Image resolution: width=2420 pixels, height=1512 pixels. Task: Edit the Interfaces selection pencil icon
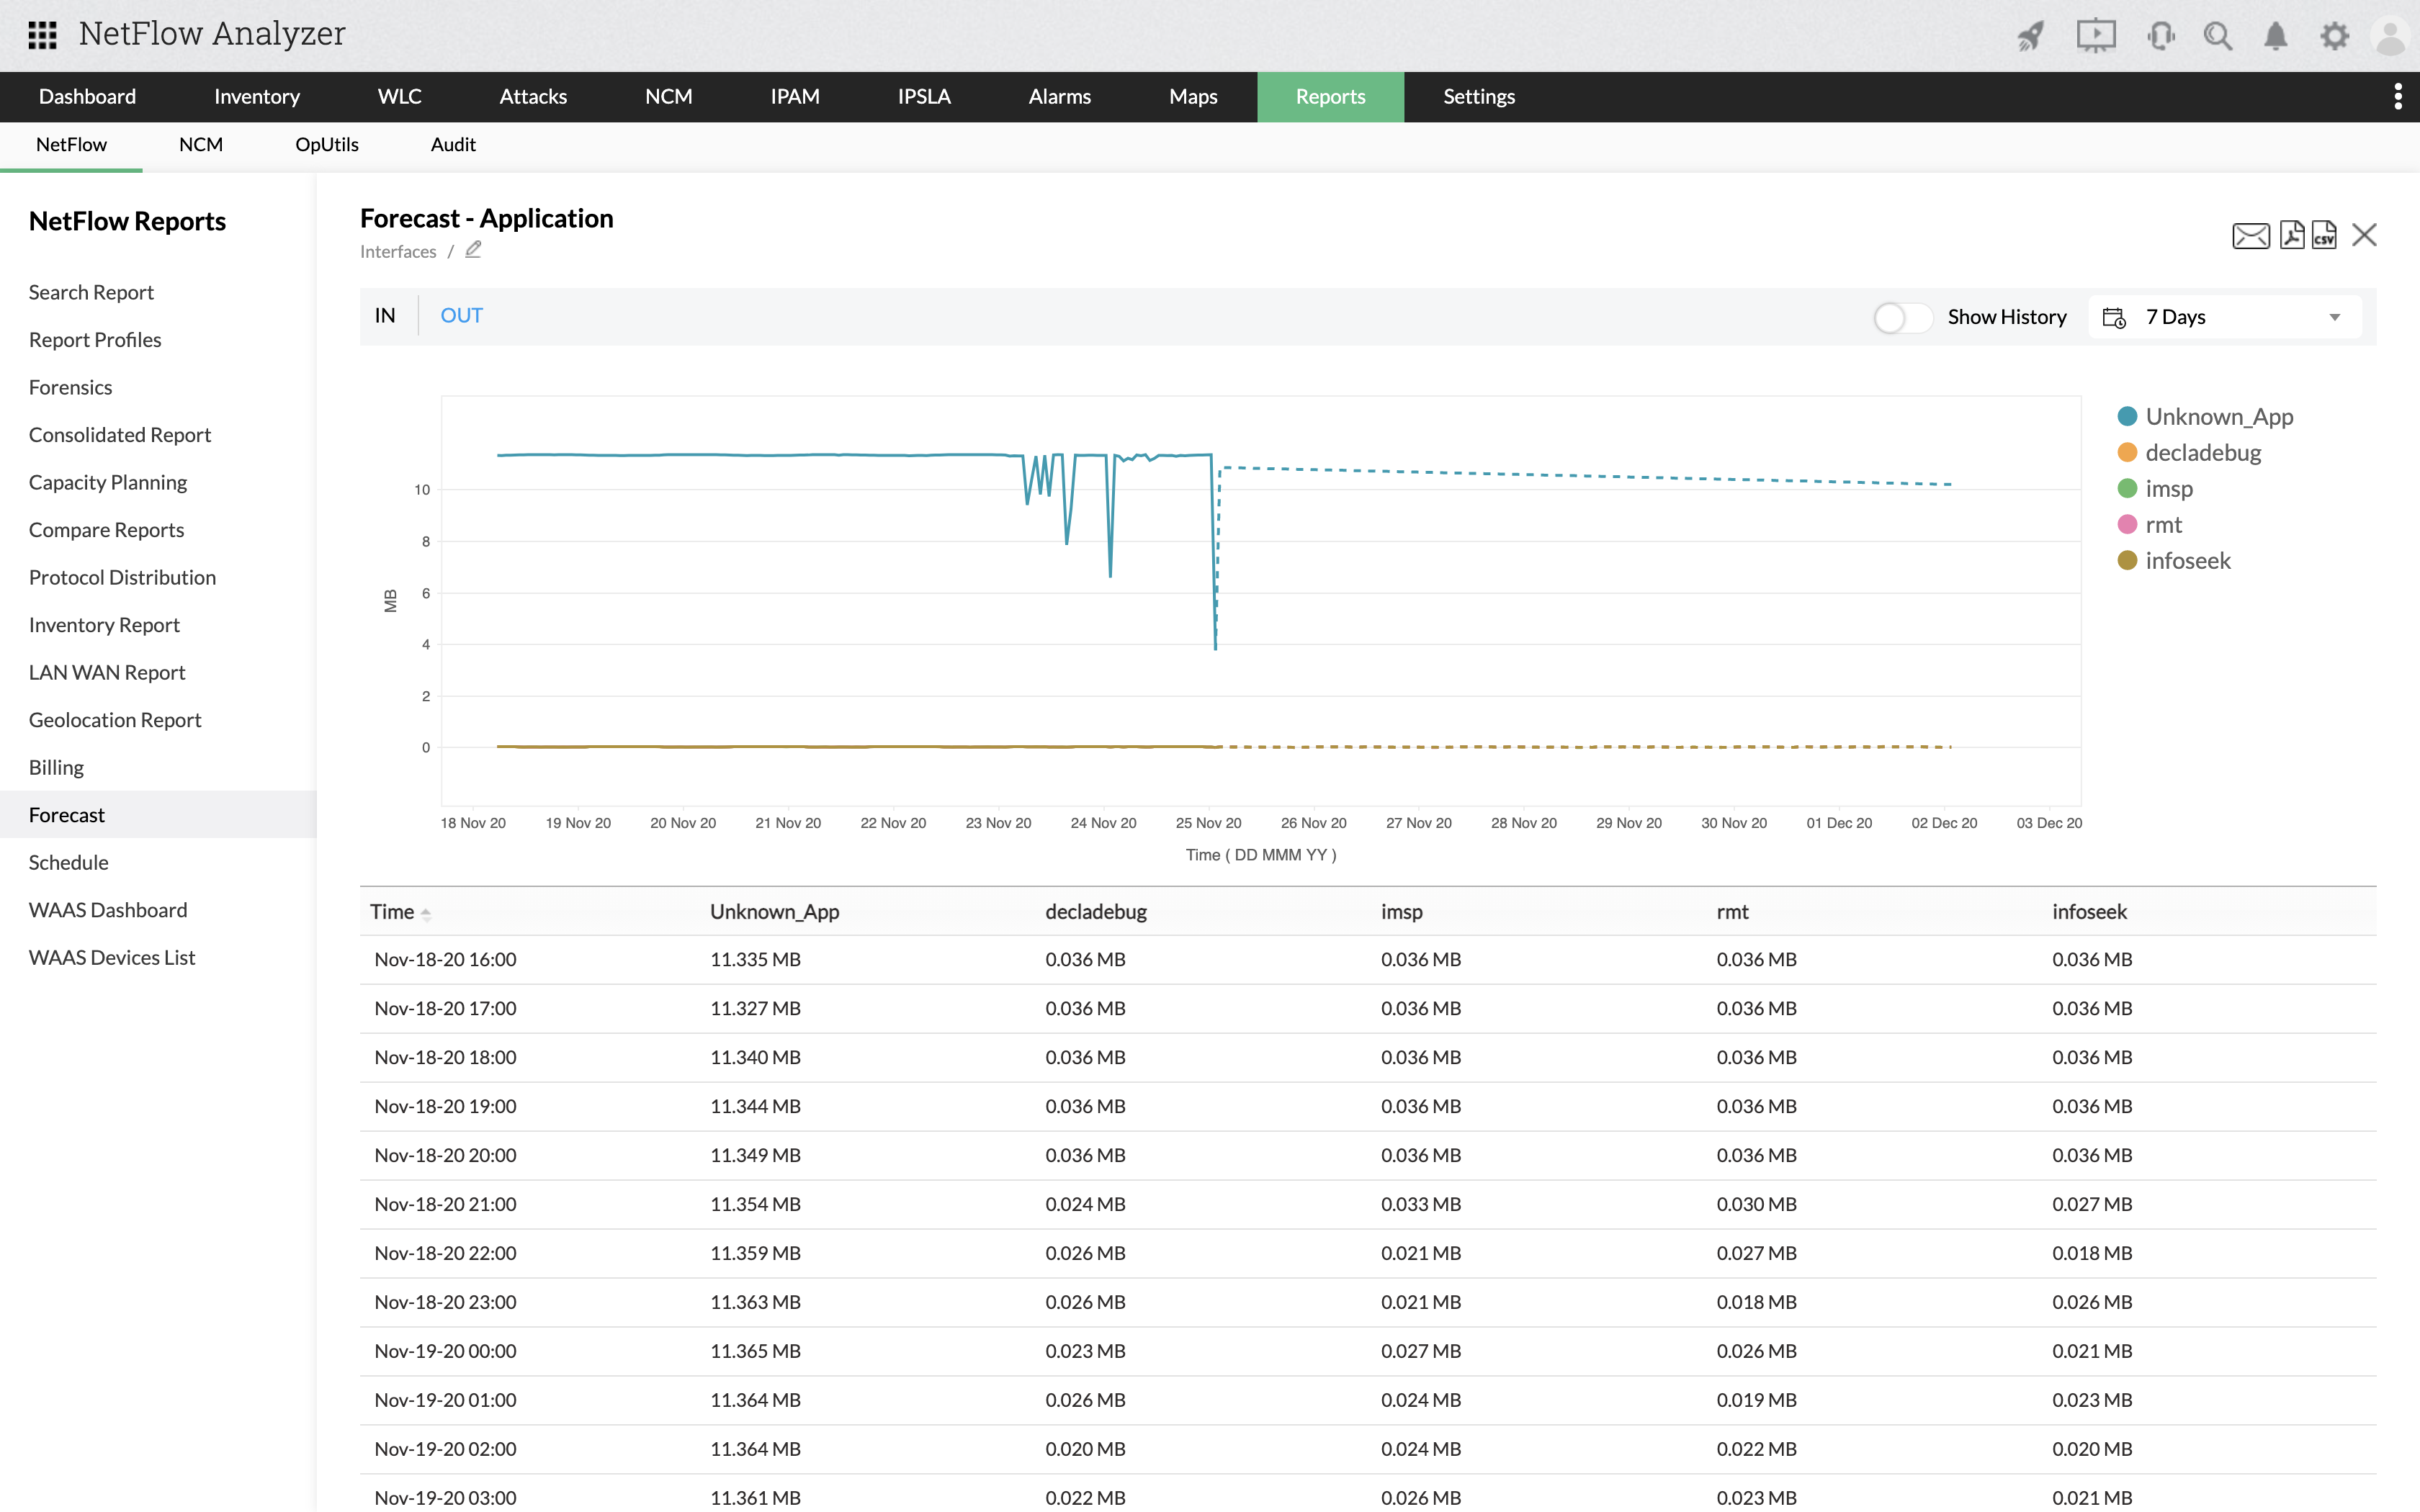pyautogui.click(x=473, y=250)
